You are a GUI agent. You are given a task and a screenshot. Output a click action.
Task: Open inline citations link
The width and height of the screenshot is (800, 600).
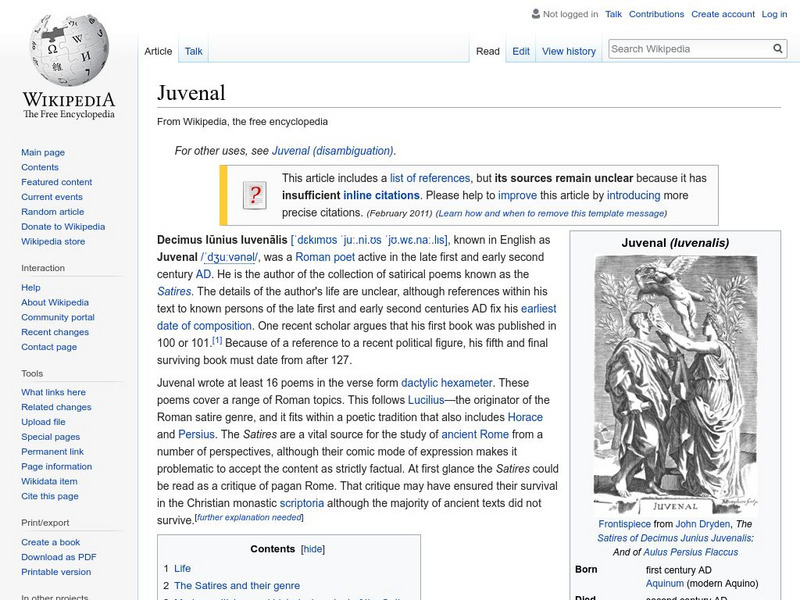tap(381, 195)
